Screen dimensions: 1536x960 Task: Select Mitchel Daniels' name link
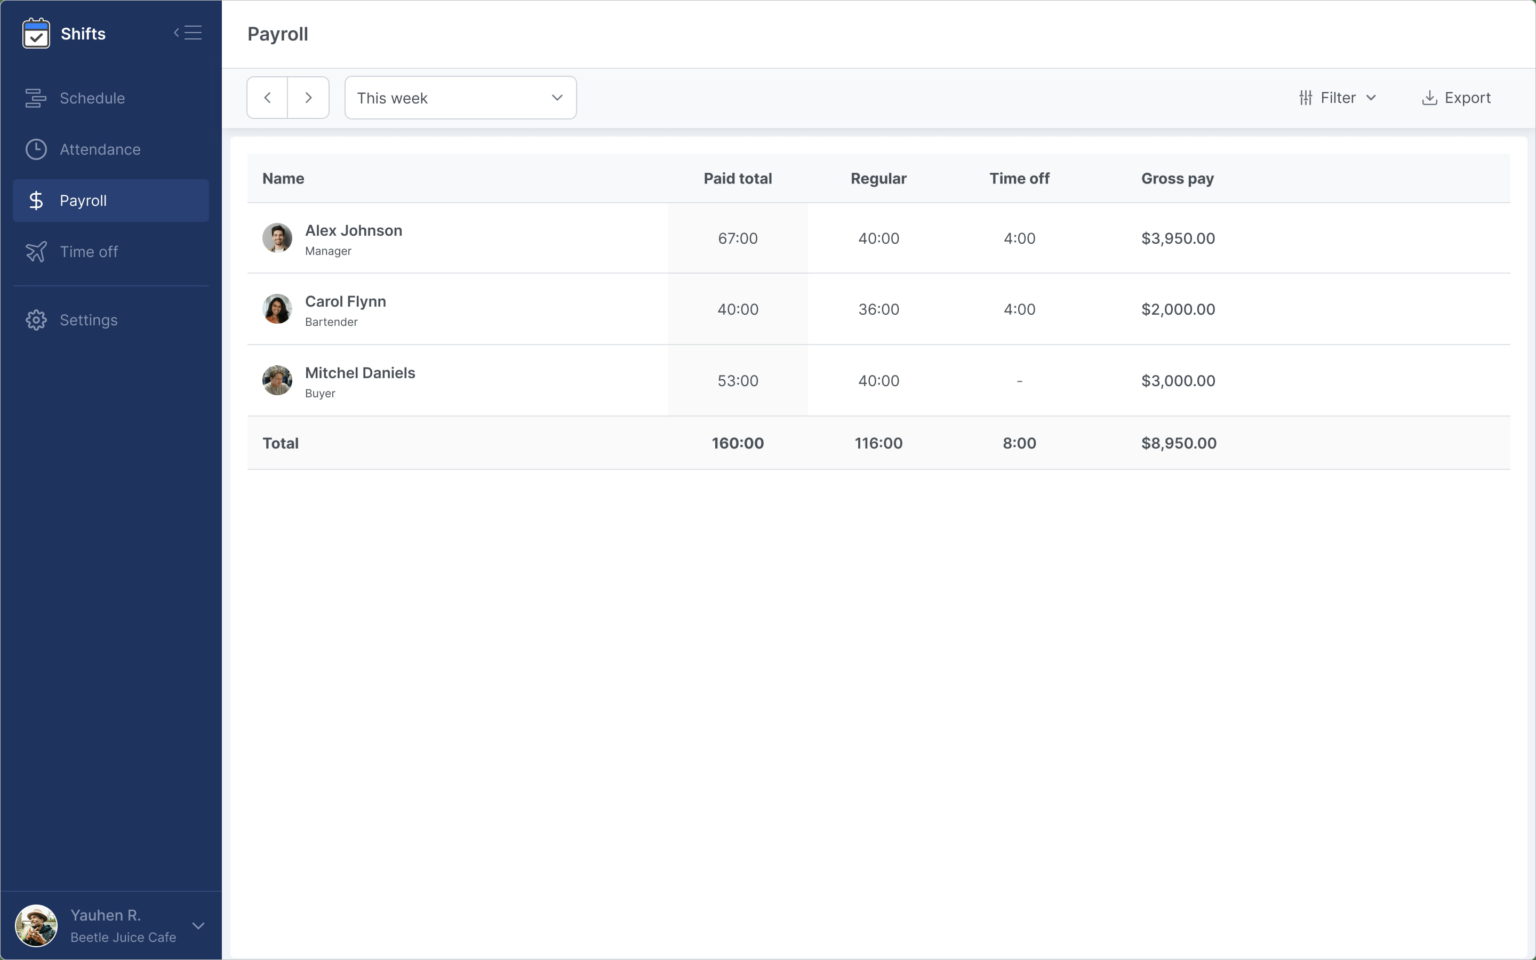pyautogui.click(x=360, y=372)
